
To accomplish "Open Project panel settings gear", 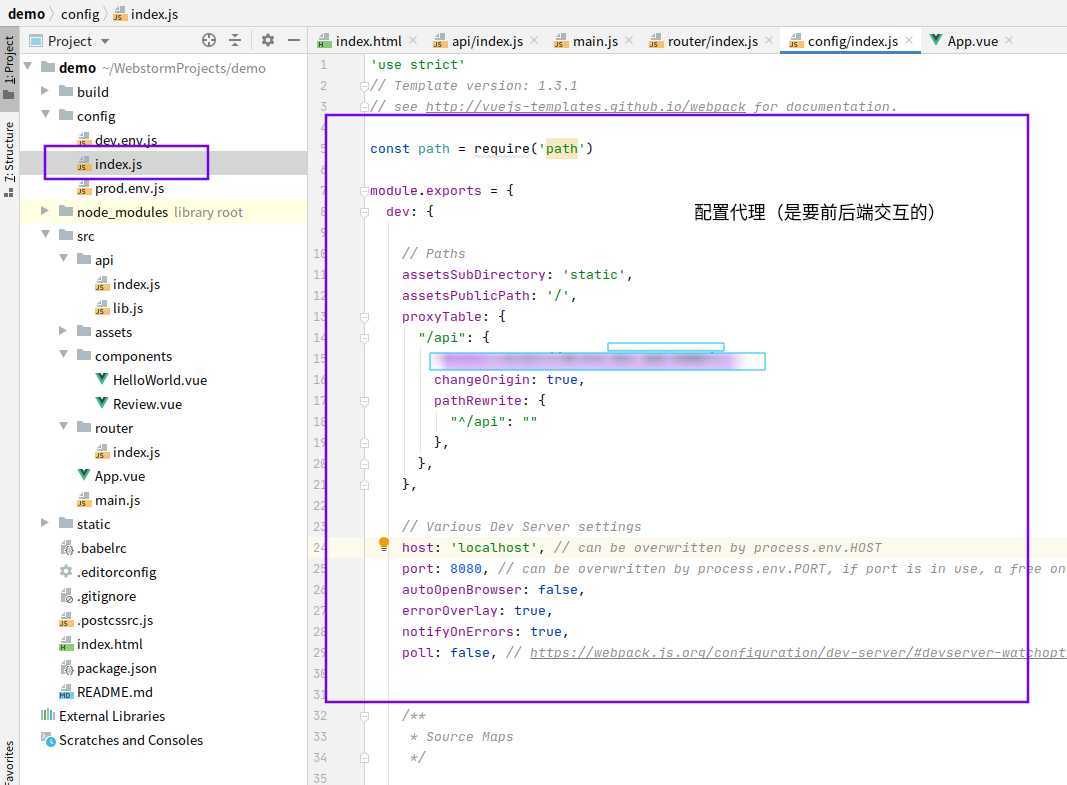I will 267,41.
